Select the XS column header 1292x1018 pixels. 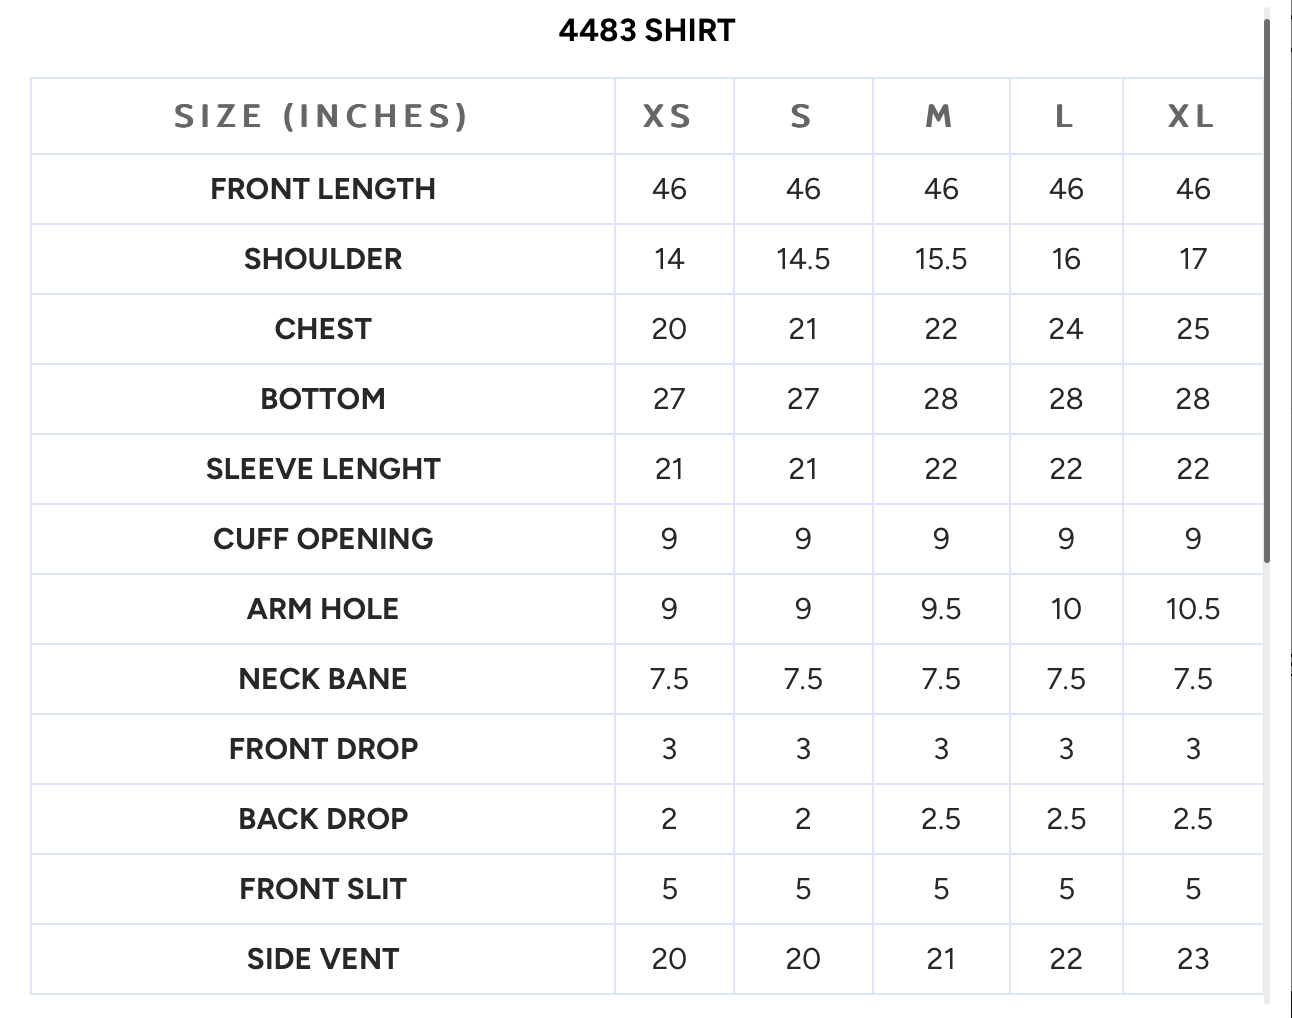(x=668, y=117)
